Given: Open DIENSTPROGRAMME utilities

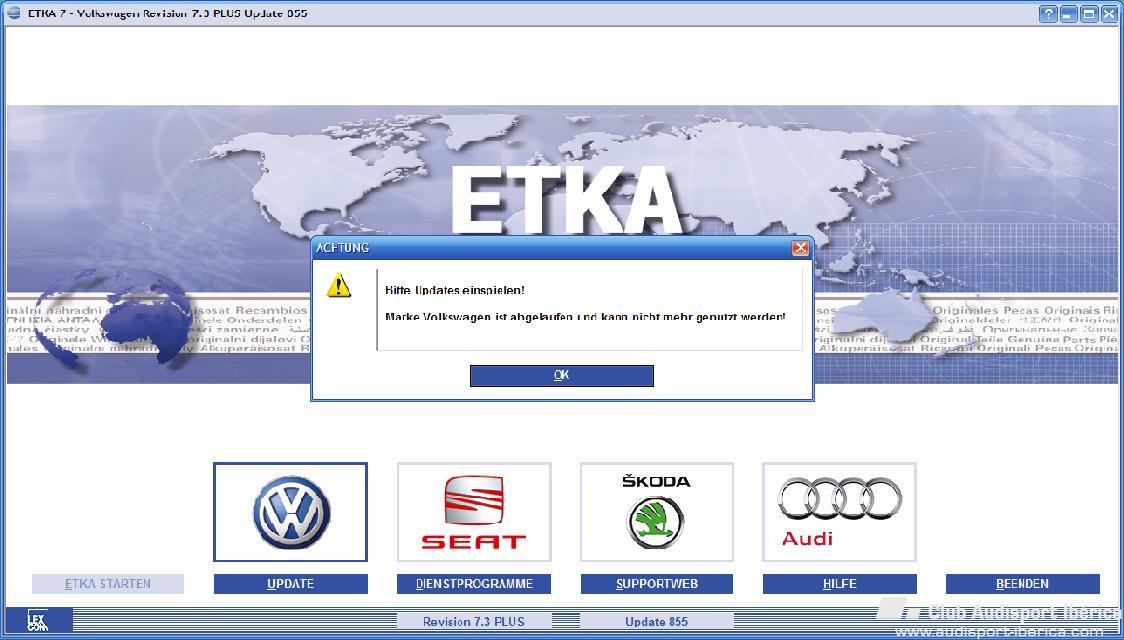Looking at the screenshot, I should pos(474,584).
